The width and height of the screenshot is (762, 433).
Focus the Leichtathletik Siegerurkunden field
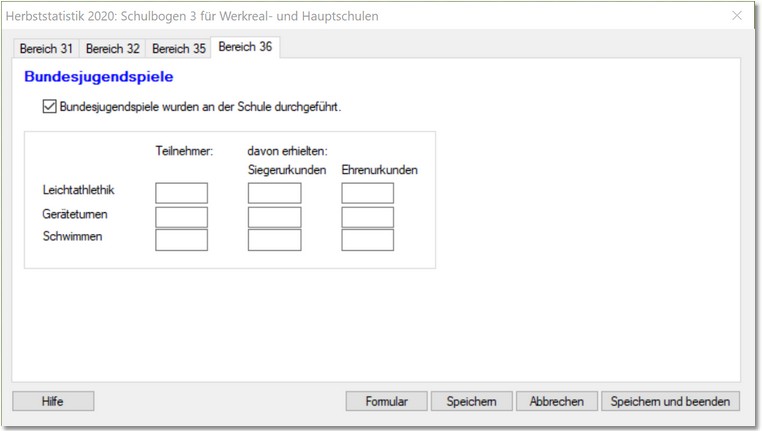(x=274, y=193)
